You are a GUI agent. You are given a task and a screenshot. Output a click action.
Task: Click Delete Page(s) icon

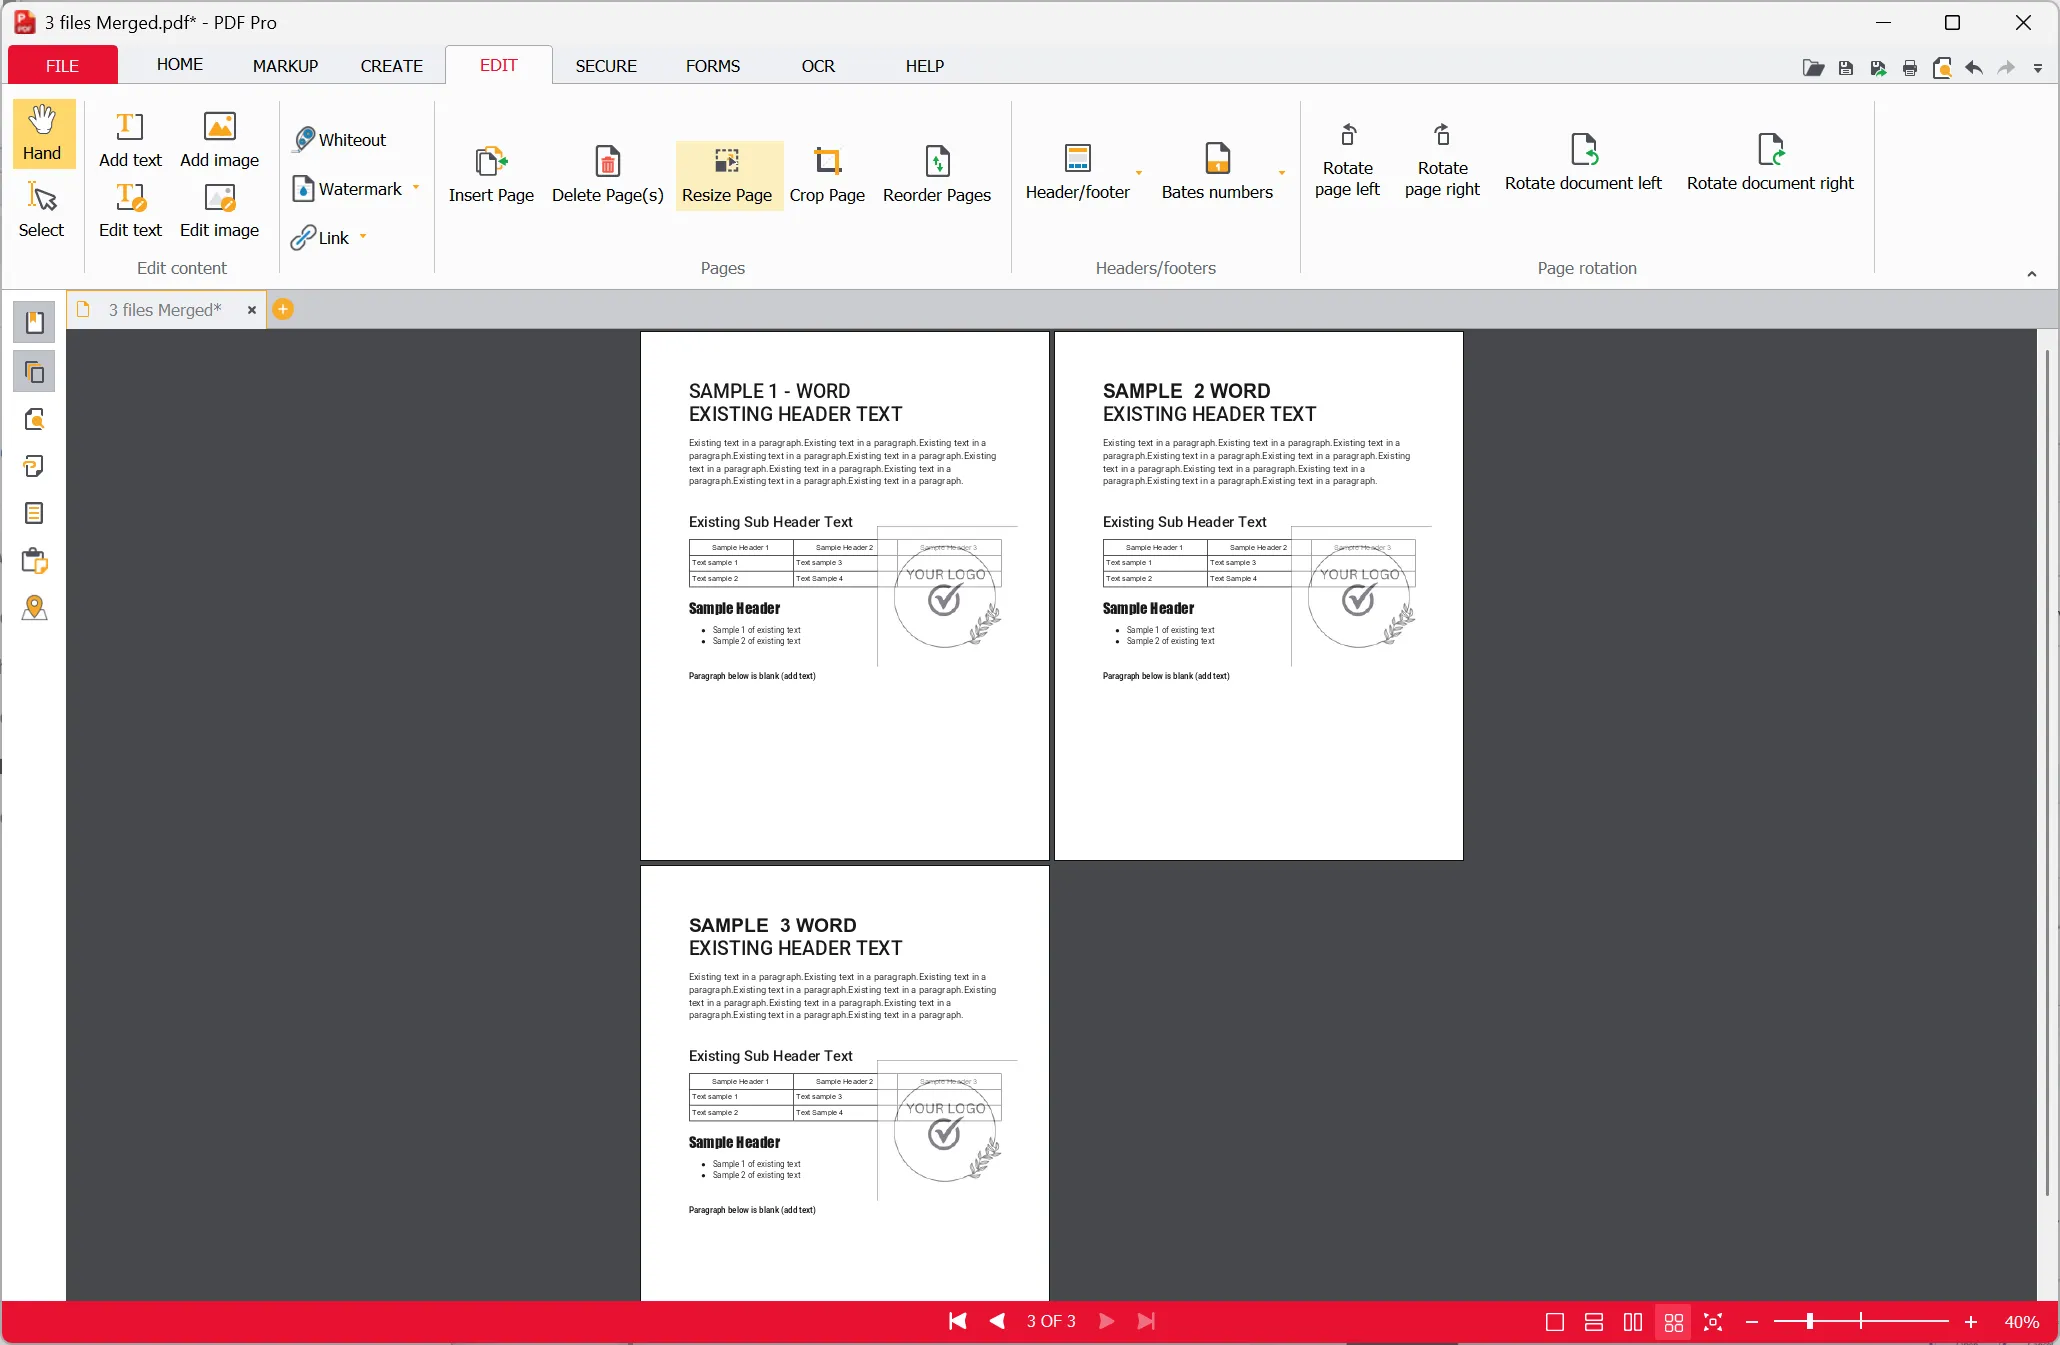click(608, 174)
